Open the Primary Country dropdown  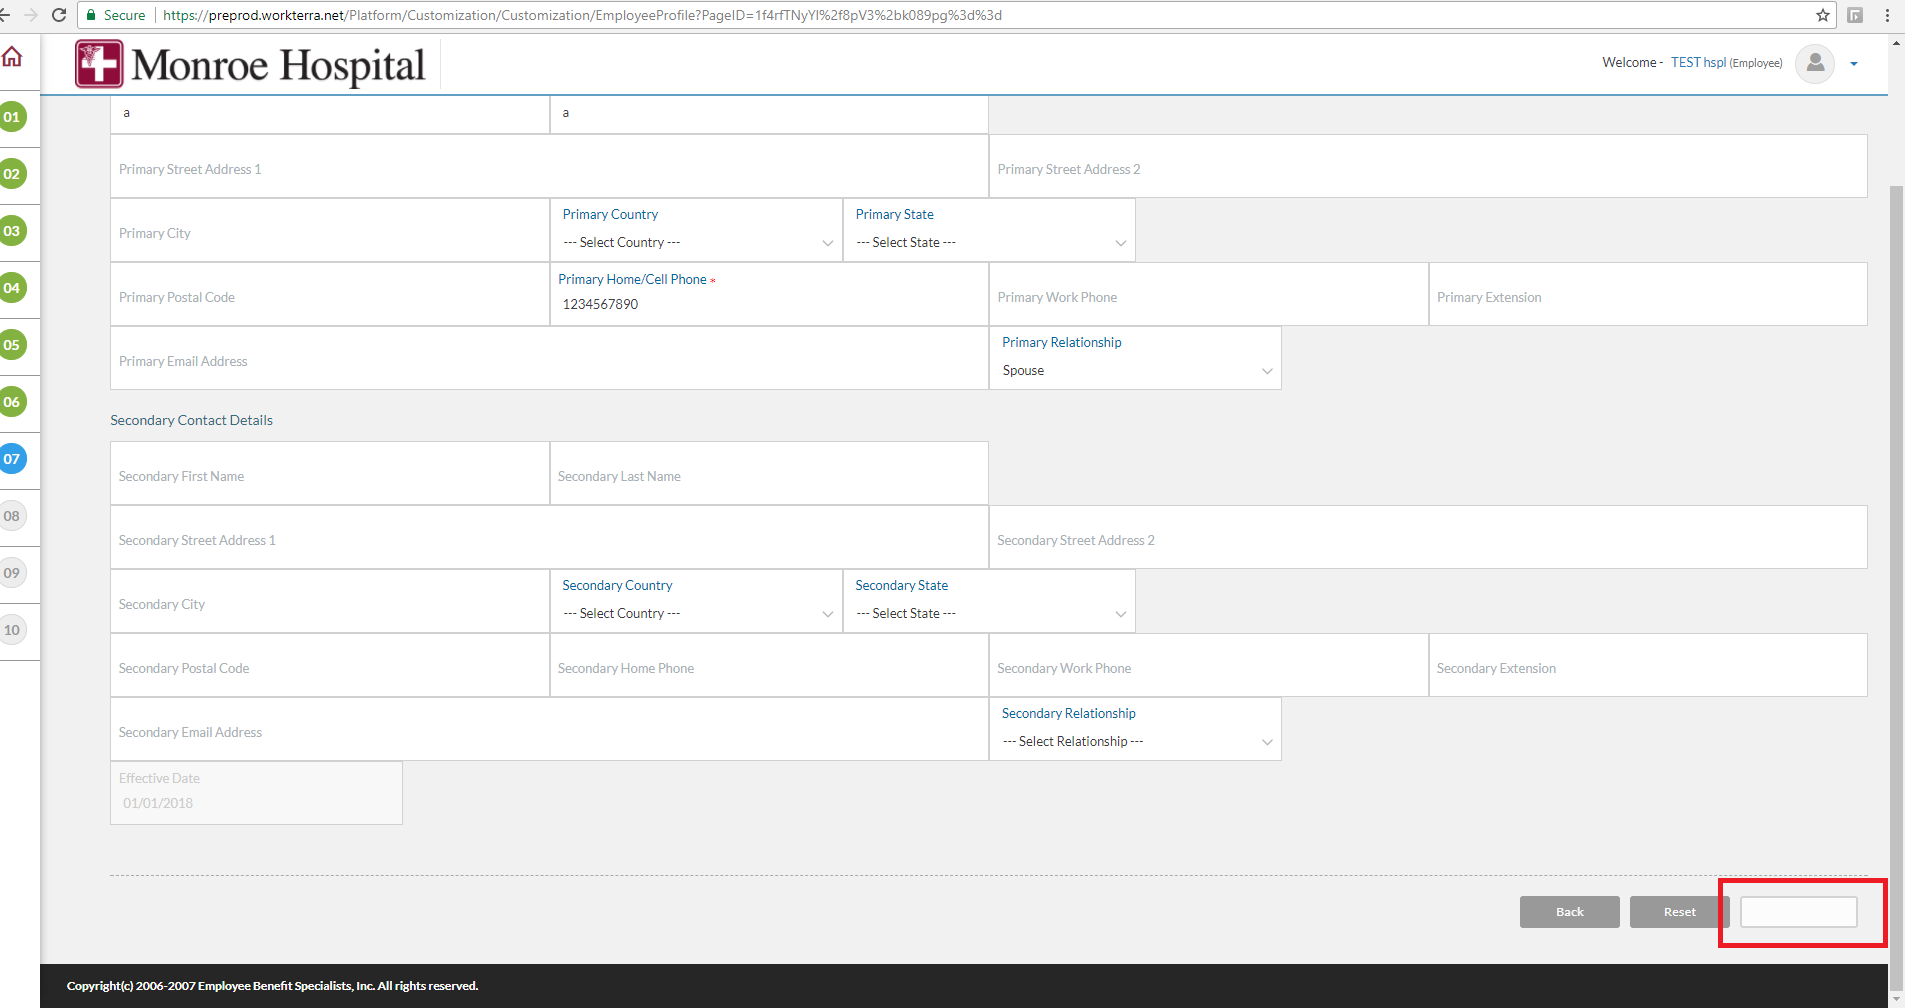(x=696, y=243)
